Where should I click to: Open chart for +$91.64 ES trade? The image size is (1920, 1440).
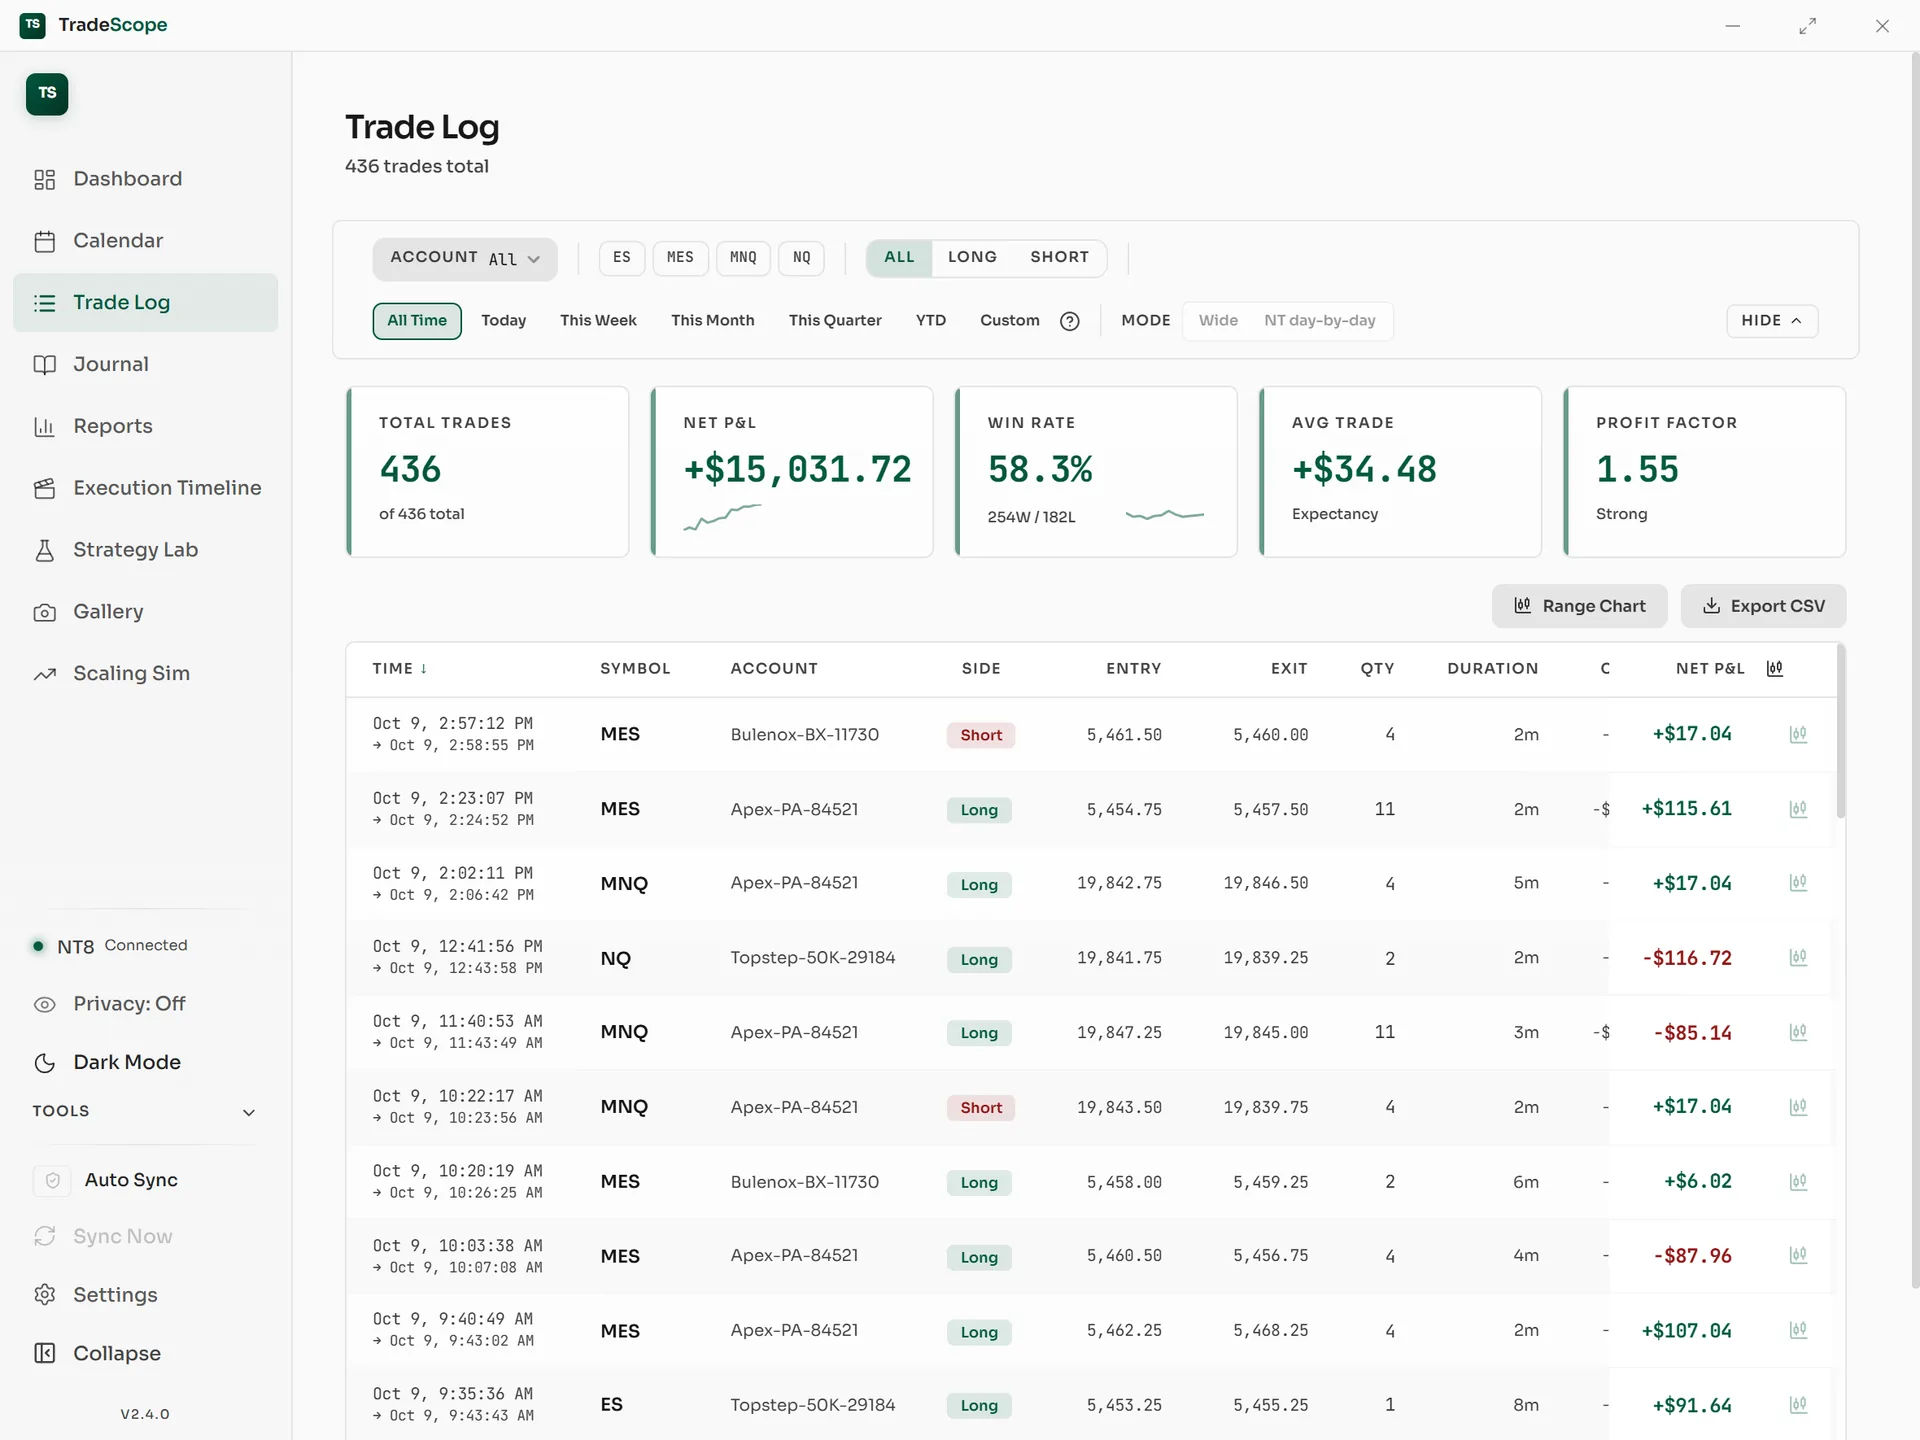pyautogui.click(x=1798, y=1406)
